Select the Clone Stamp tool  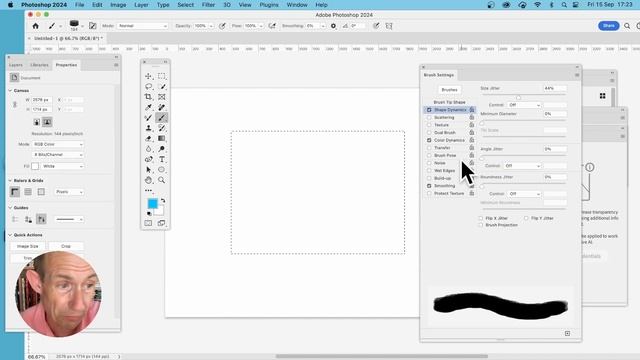click(148, 128)
